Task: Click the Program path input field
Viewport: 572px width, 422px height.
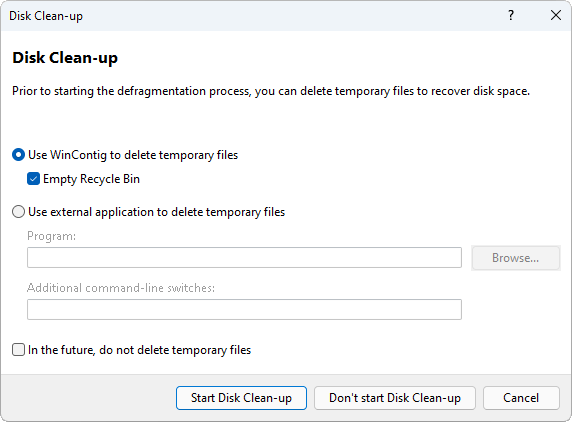Action: coord(244,258)
